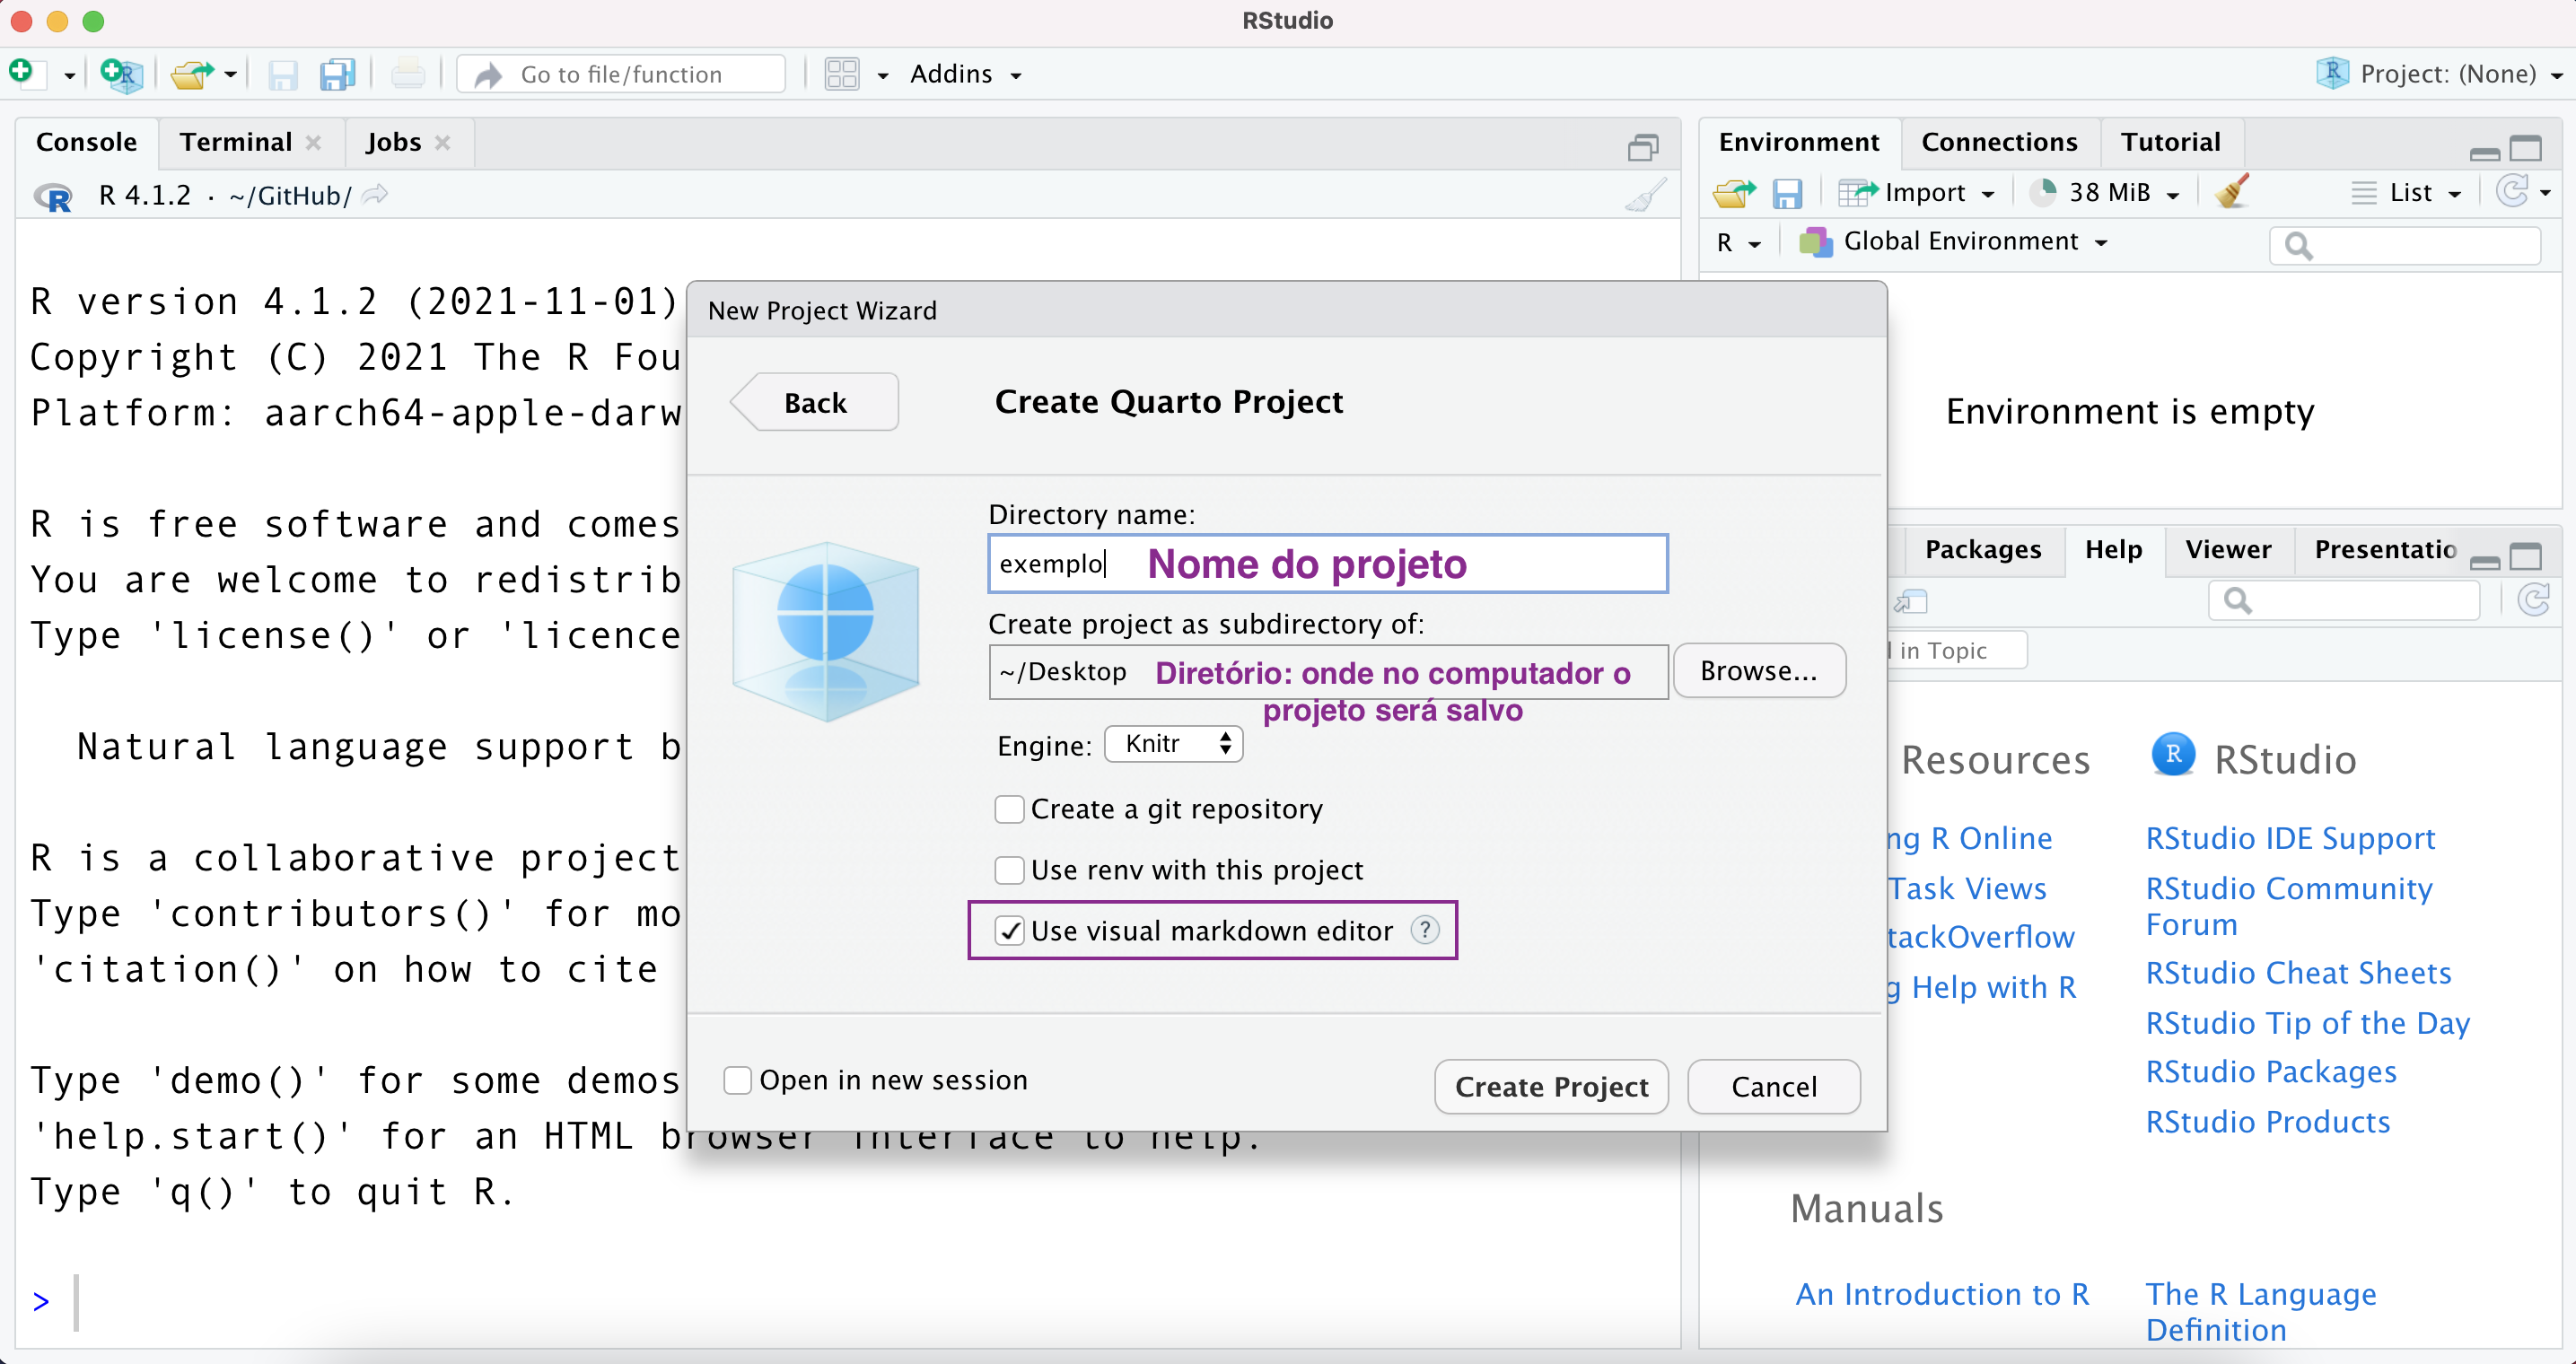Open a new project using the R project icon

[x=120, y=73]
